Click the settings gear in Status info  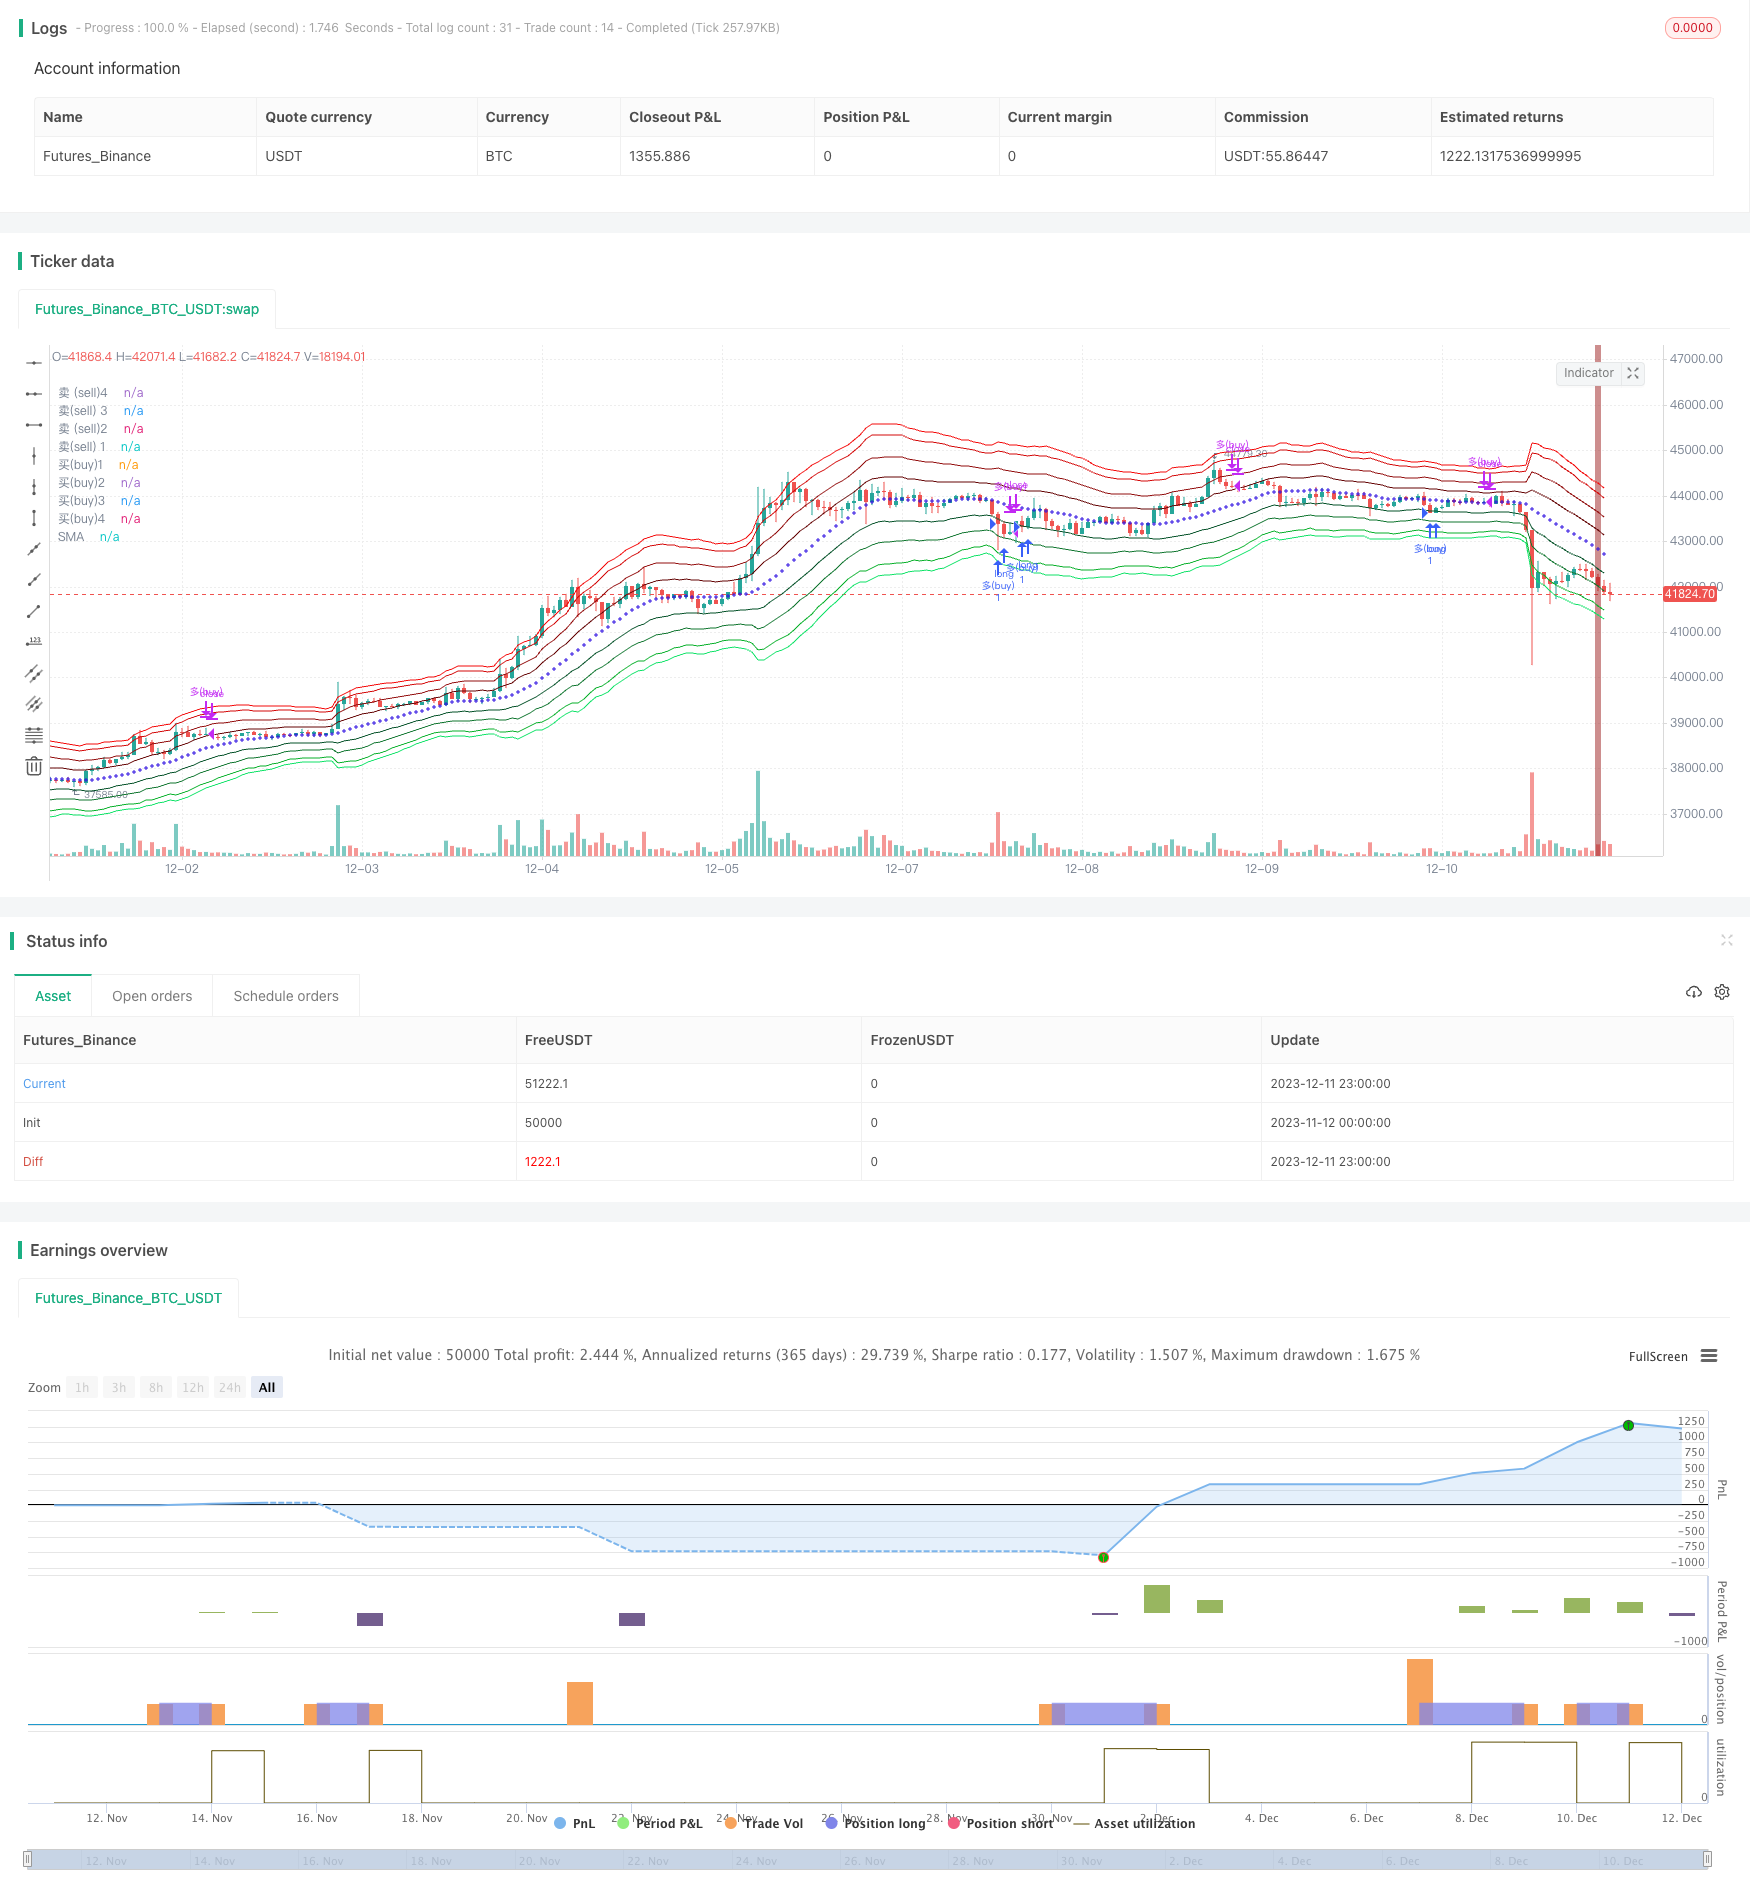pos(1722,992)
